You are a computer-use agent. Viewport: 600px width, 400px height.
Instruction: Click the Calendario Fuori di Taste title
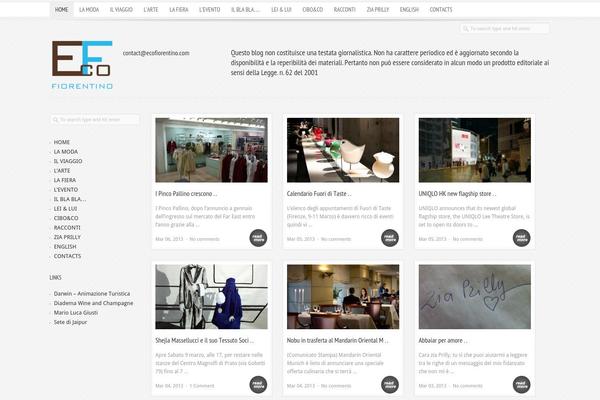coord(319,194)
